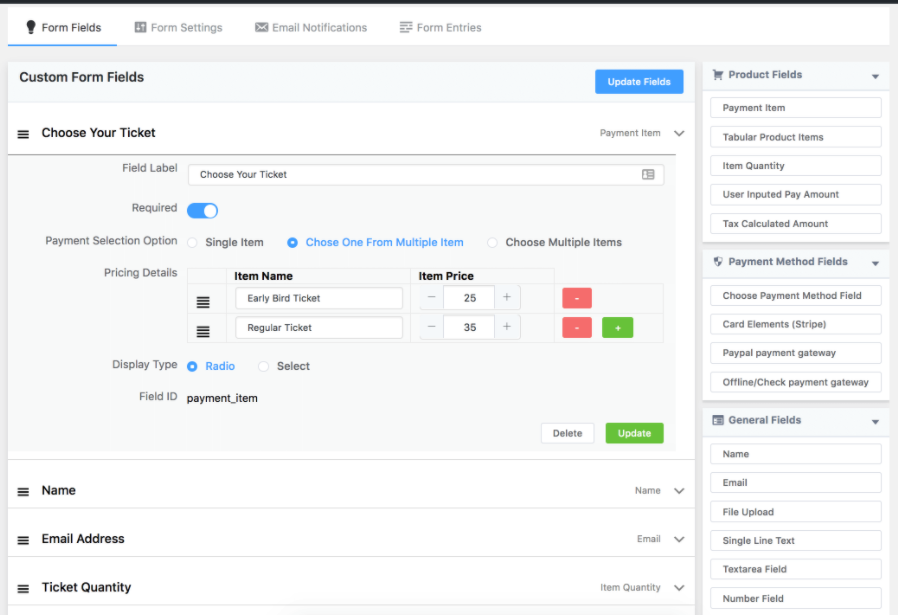Add Choose Payment Method Field
Image resolution: width=898 pixels, height=615 pixels.
795,295
